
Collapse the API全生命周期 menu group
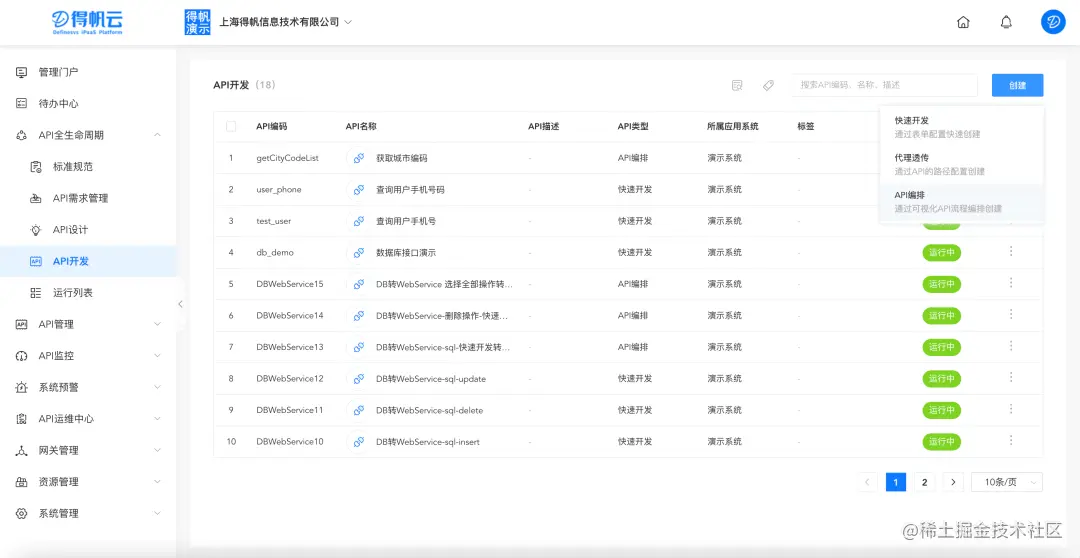point(157,135)
